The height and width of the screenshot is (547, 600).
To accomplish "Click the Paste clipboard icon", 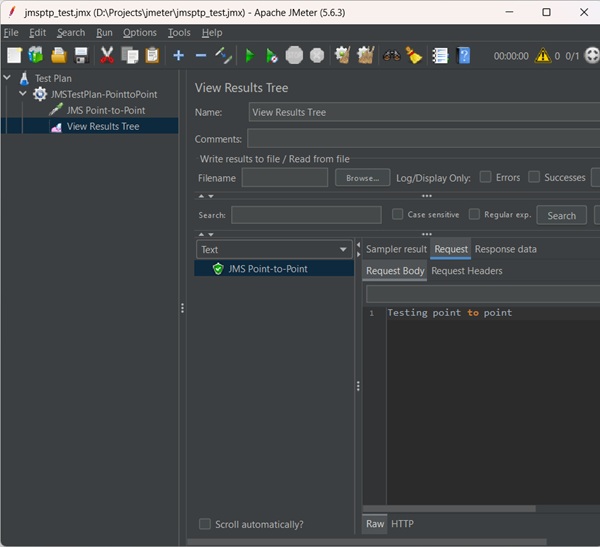I will (152, 56).
